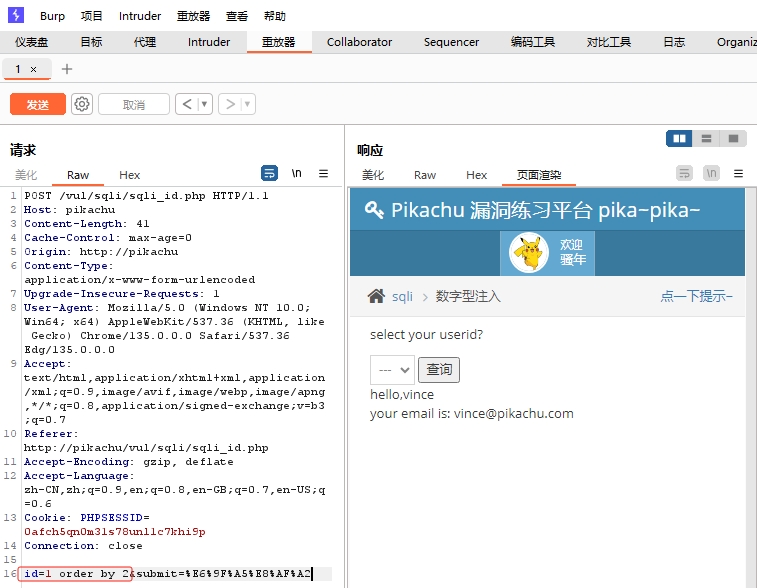Viewport: 757px width, 588px height.
Task: Open the Burp menu
Action: pos(52,16)
